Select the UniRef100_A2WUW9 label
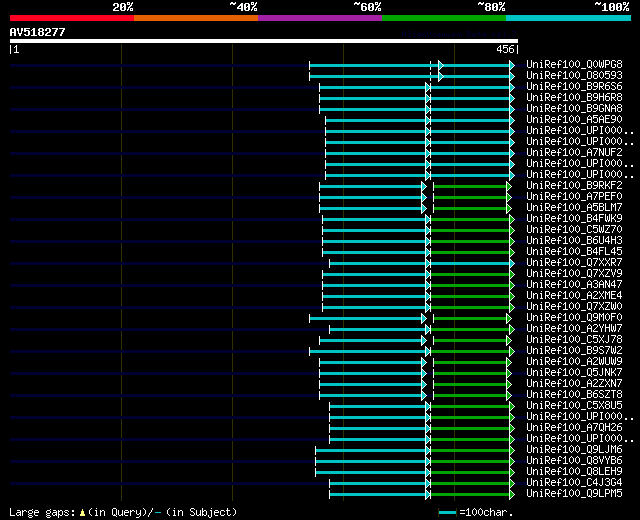Viewport: 640px width, 520px height. click(574, 362)
